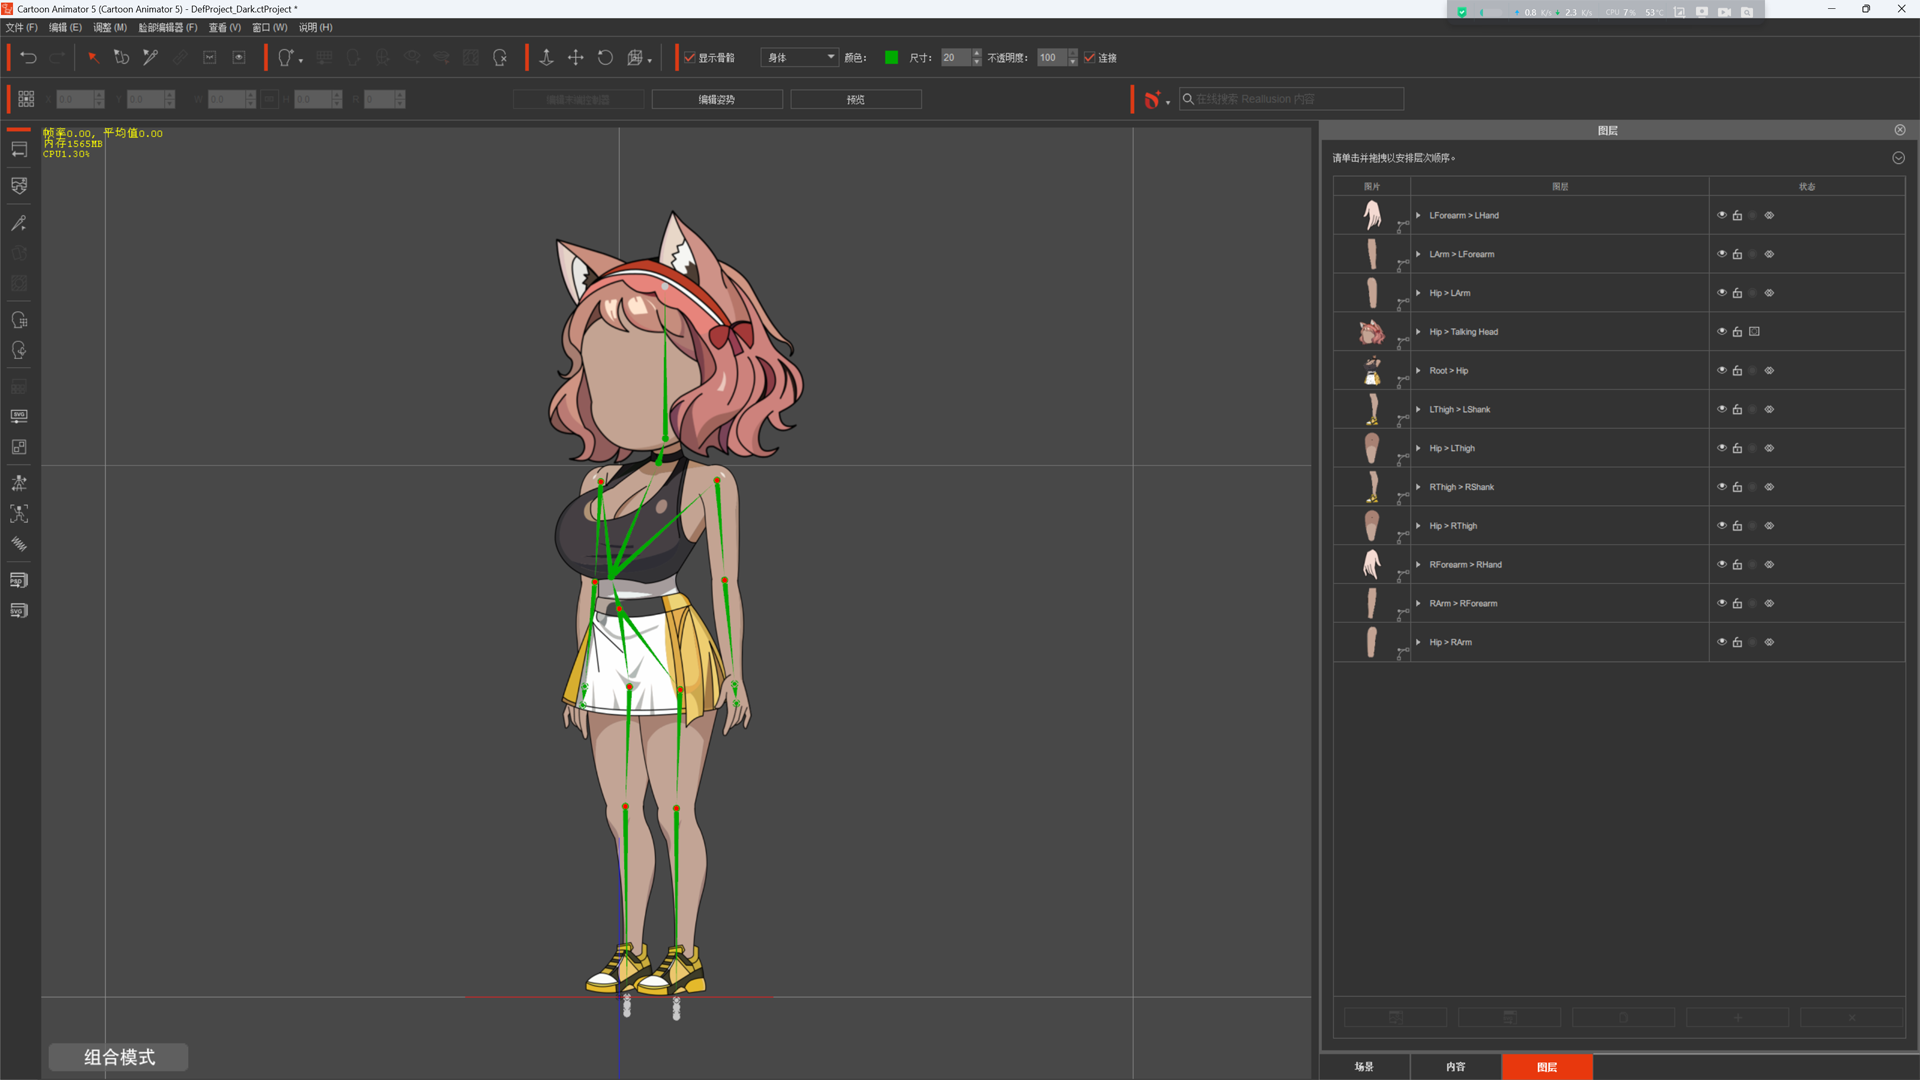Click the green bone color swatch

[x=891, y=58]
